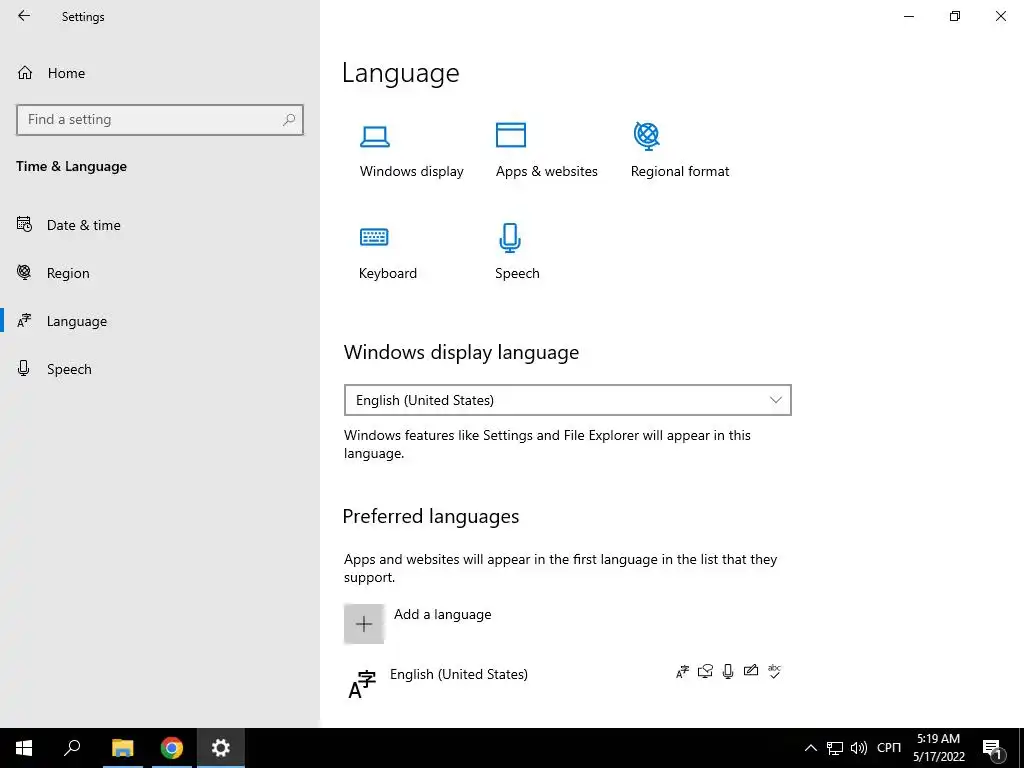Click the Windows display laptop icon
Image resolution: width=1024 pixels, height=768 pixels.
375,136
